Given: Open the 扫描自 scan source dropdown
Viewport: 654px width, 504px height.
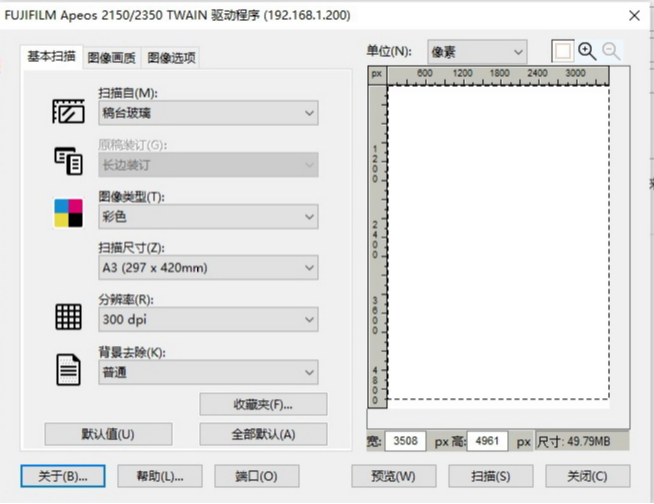Looking at the screenshot, I should coord(208,113).
